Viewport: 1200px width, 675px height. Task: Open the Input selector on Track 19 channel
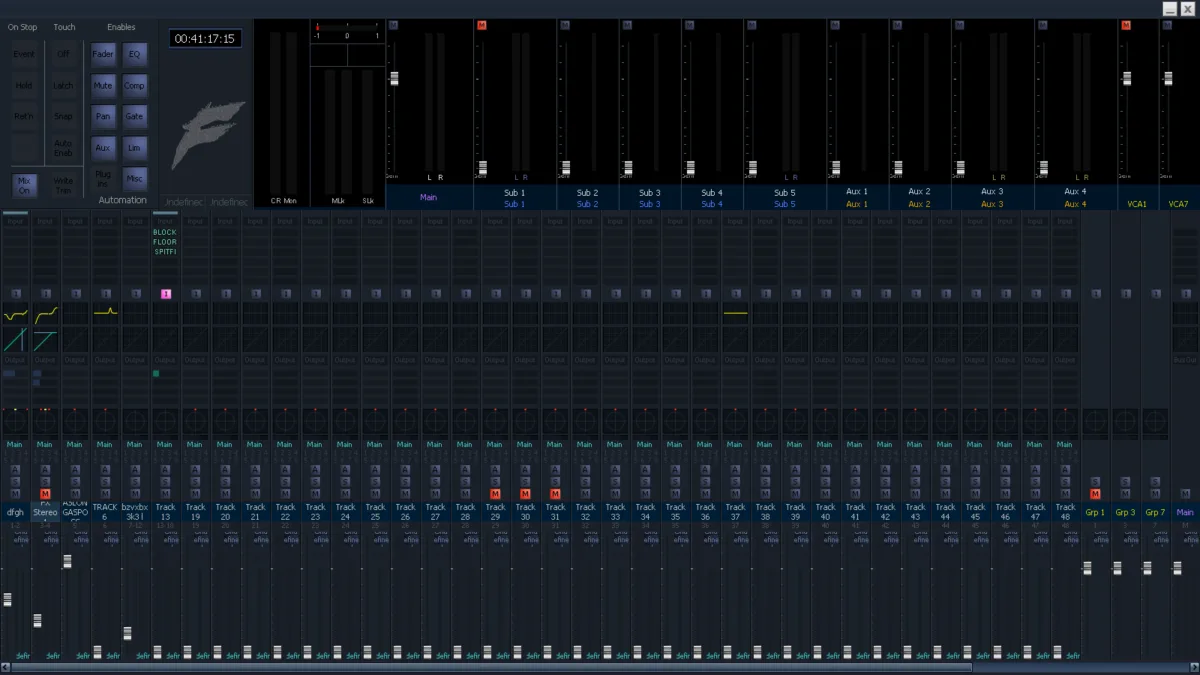[195, 221]
